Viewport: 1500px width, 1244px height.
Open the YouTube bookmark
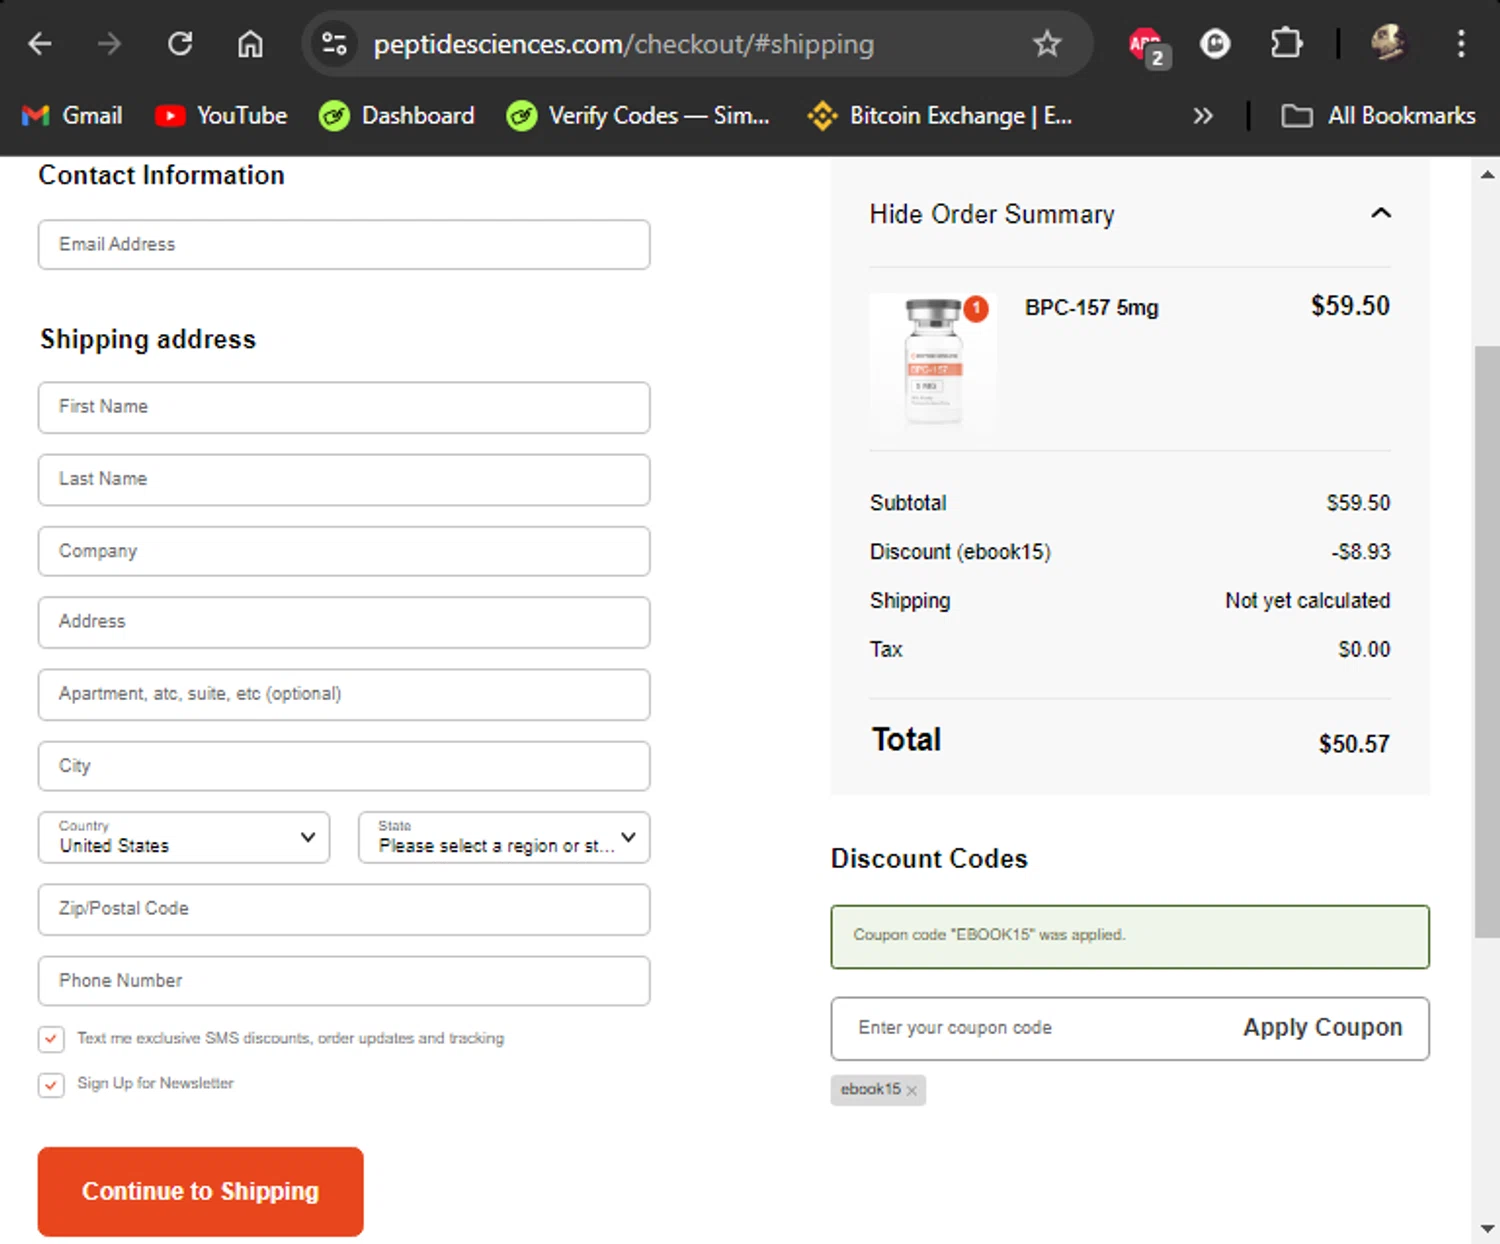(221, 116)
